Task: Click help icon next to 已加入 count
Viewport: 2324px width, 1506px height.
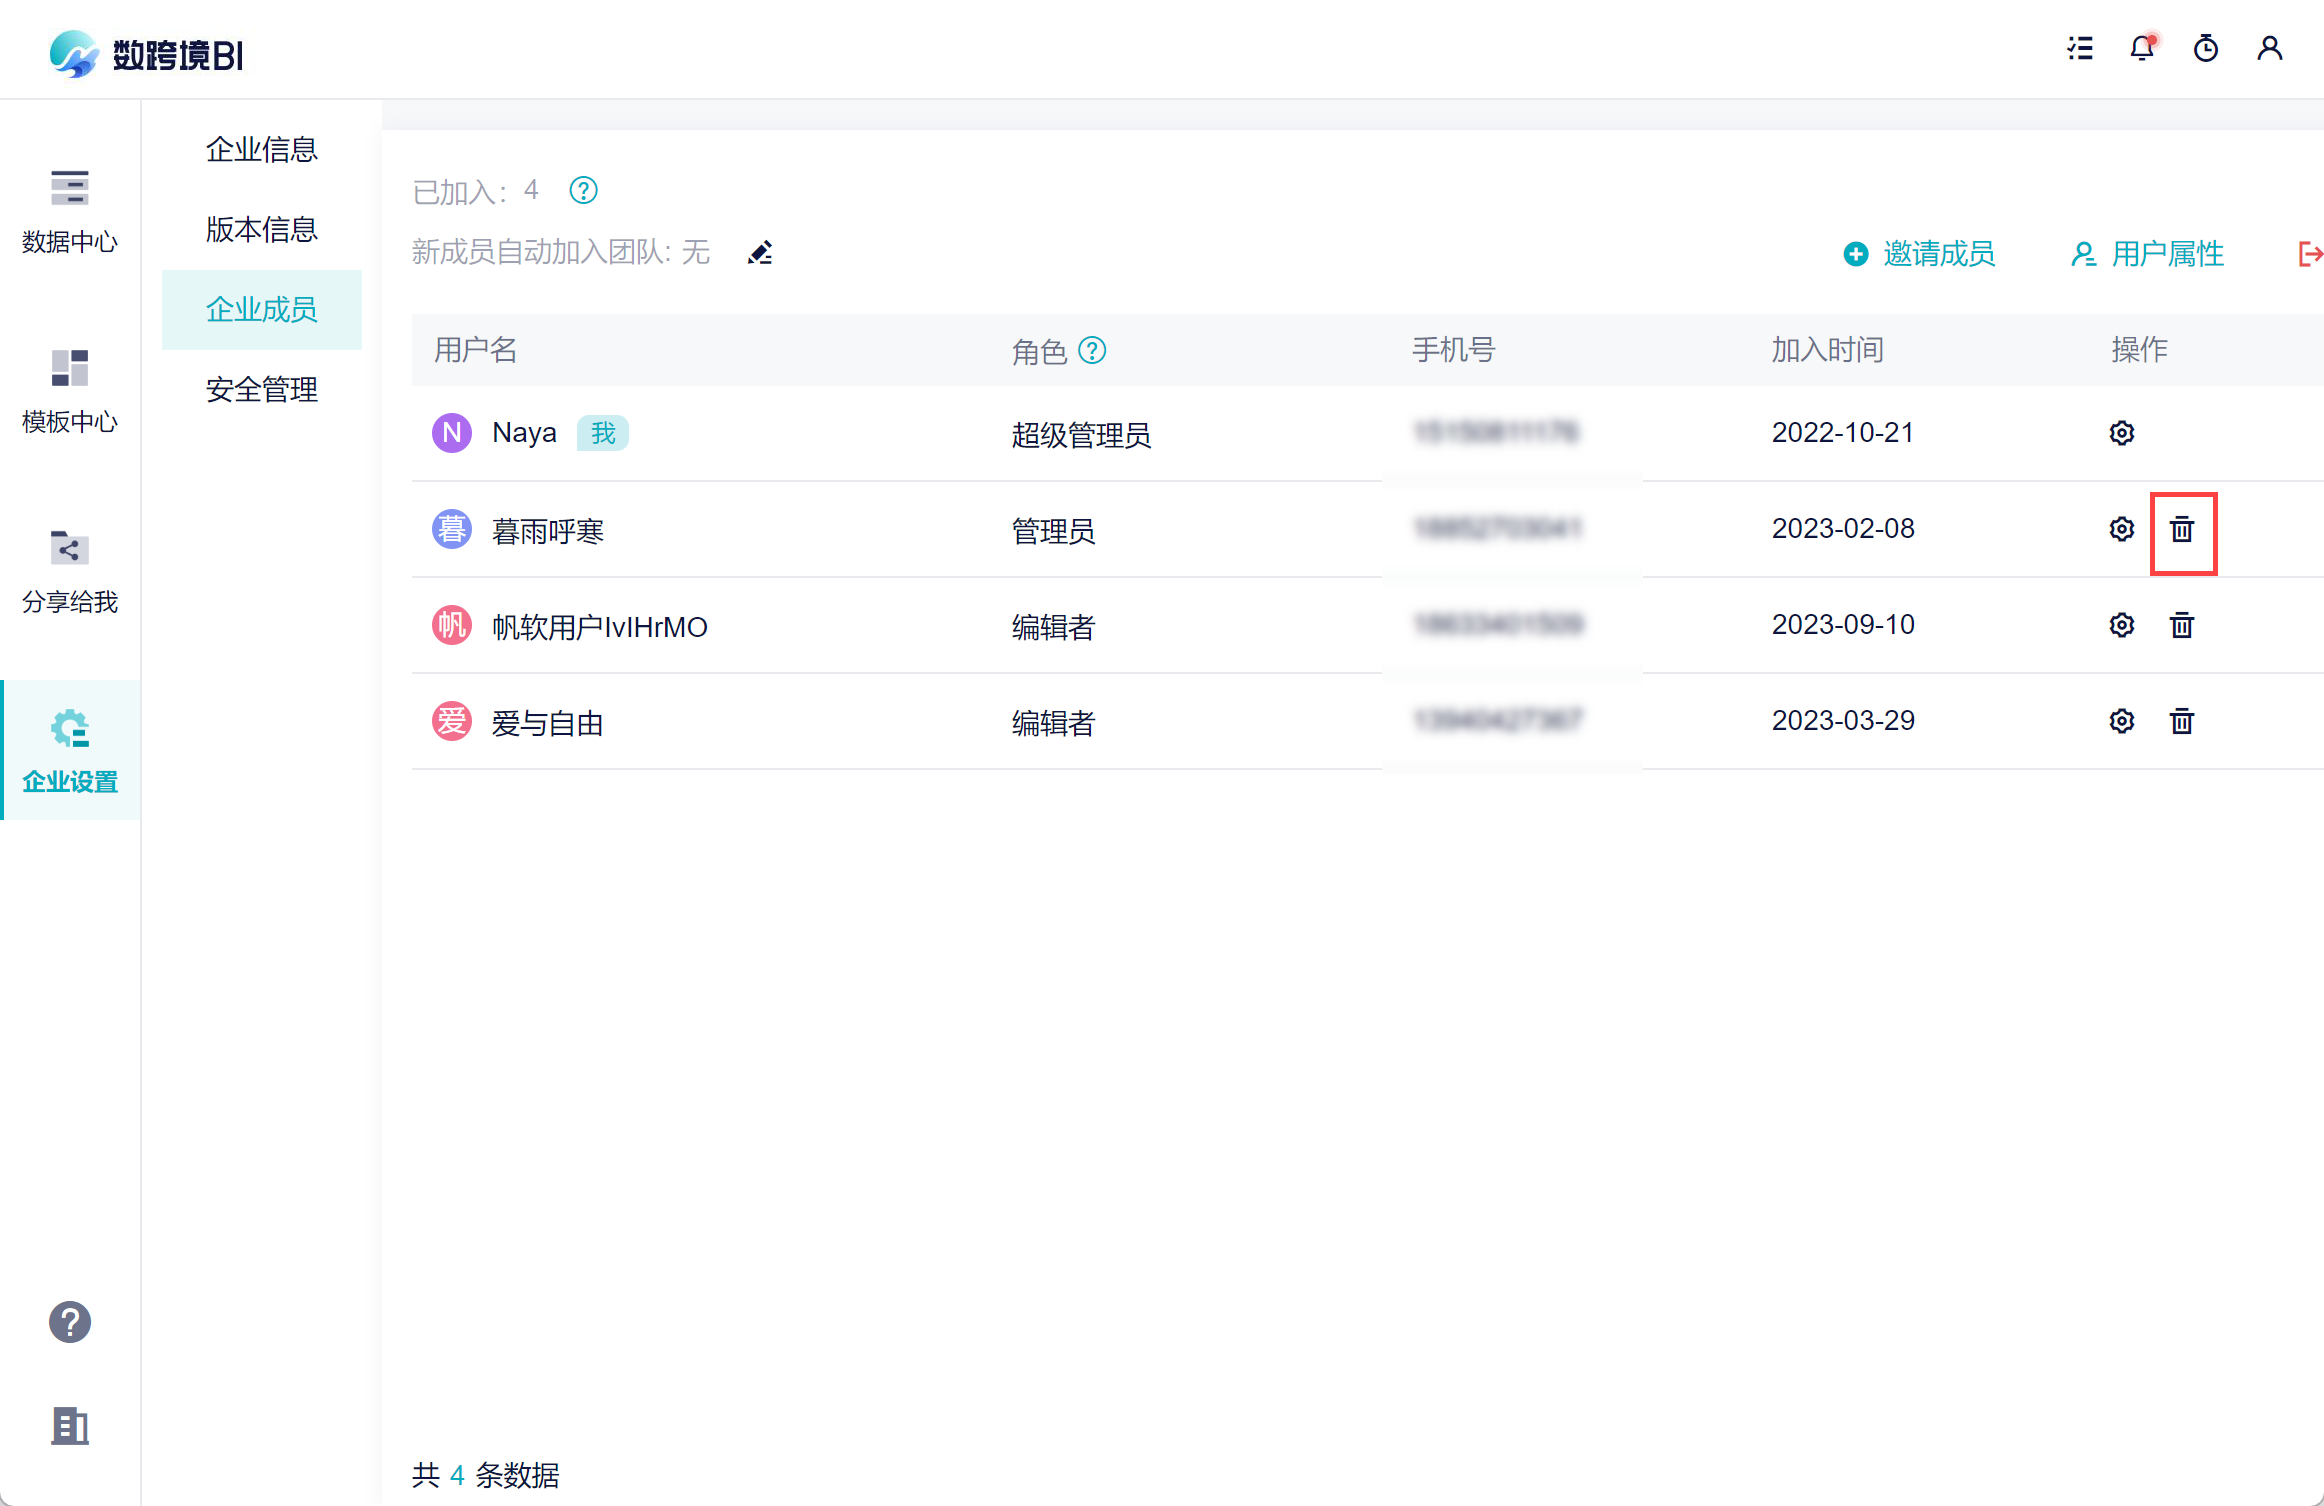Action: [583, 190]
